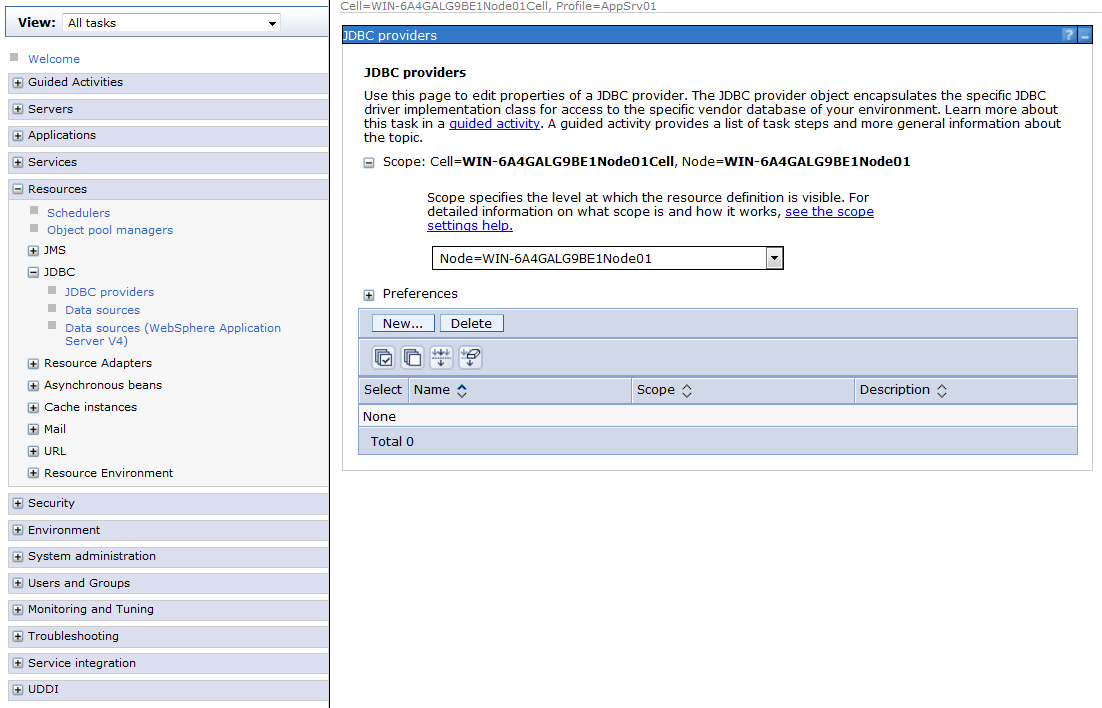Open the see the scope settings help link

pyautogui.click(x=650, y=219)
